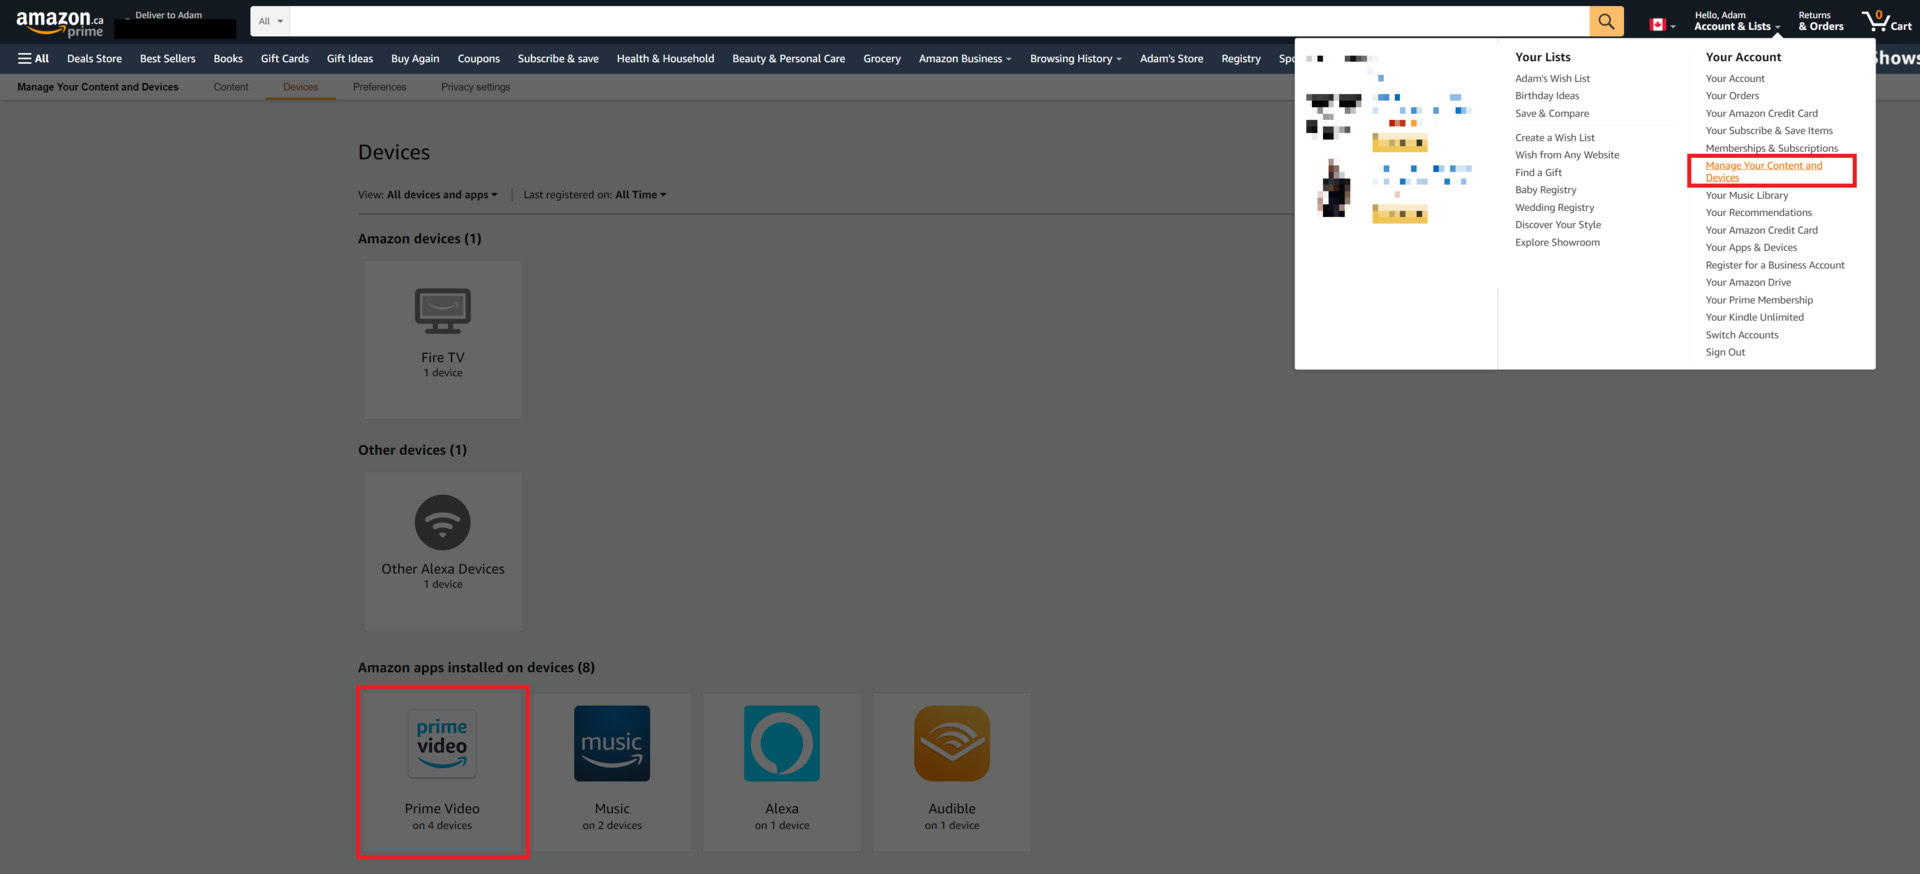The height and width of the screenshot is (874, 1920).
Task: Click Manage Your Content and Devices link
Action: [1764, 171]
